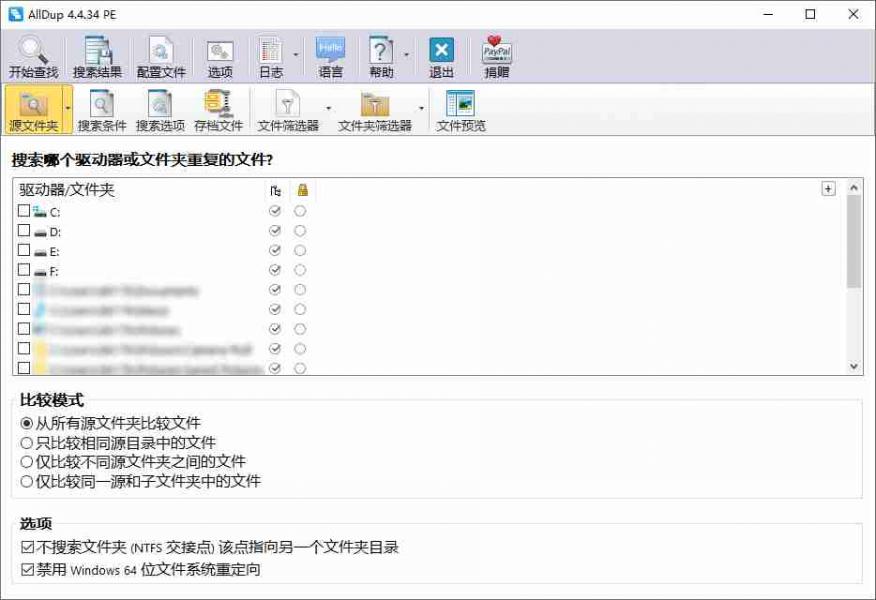
Task: Click the 驱动器/文件夹 column header
Action: pos(67,190)
